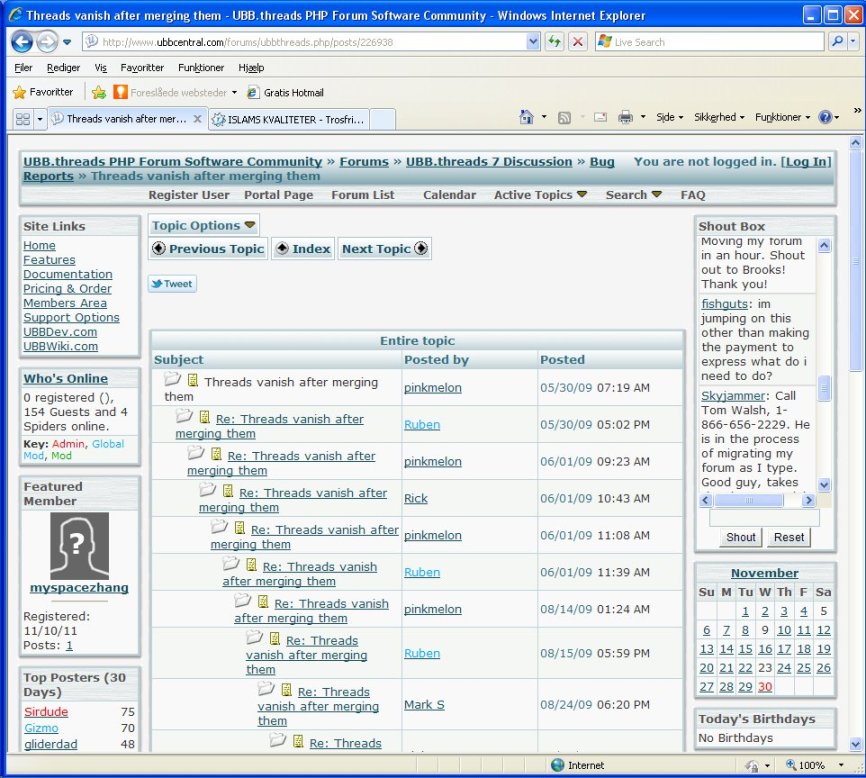Click Shout Box horizontal scrollbar thumb
The width and height of the screenshot is (866, 778).
coord(748,500)
